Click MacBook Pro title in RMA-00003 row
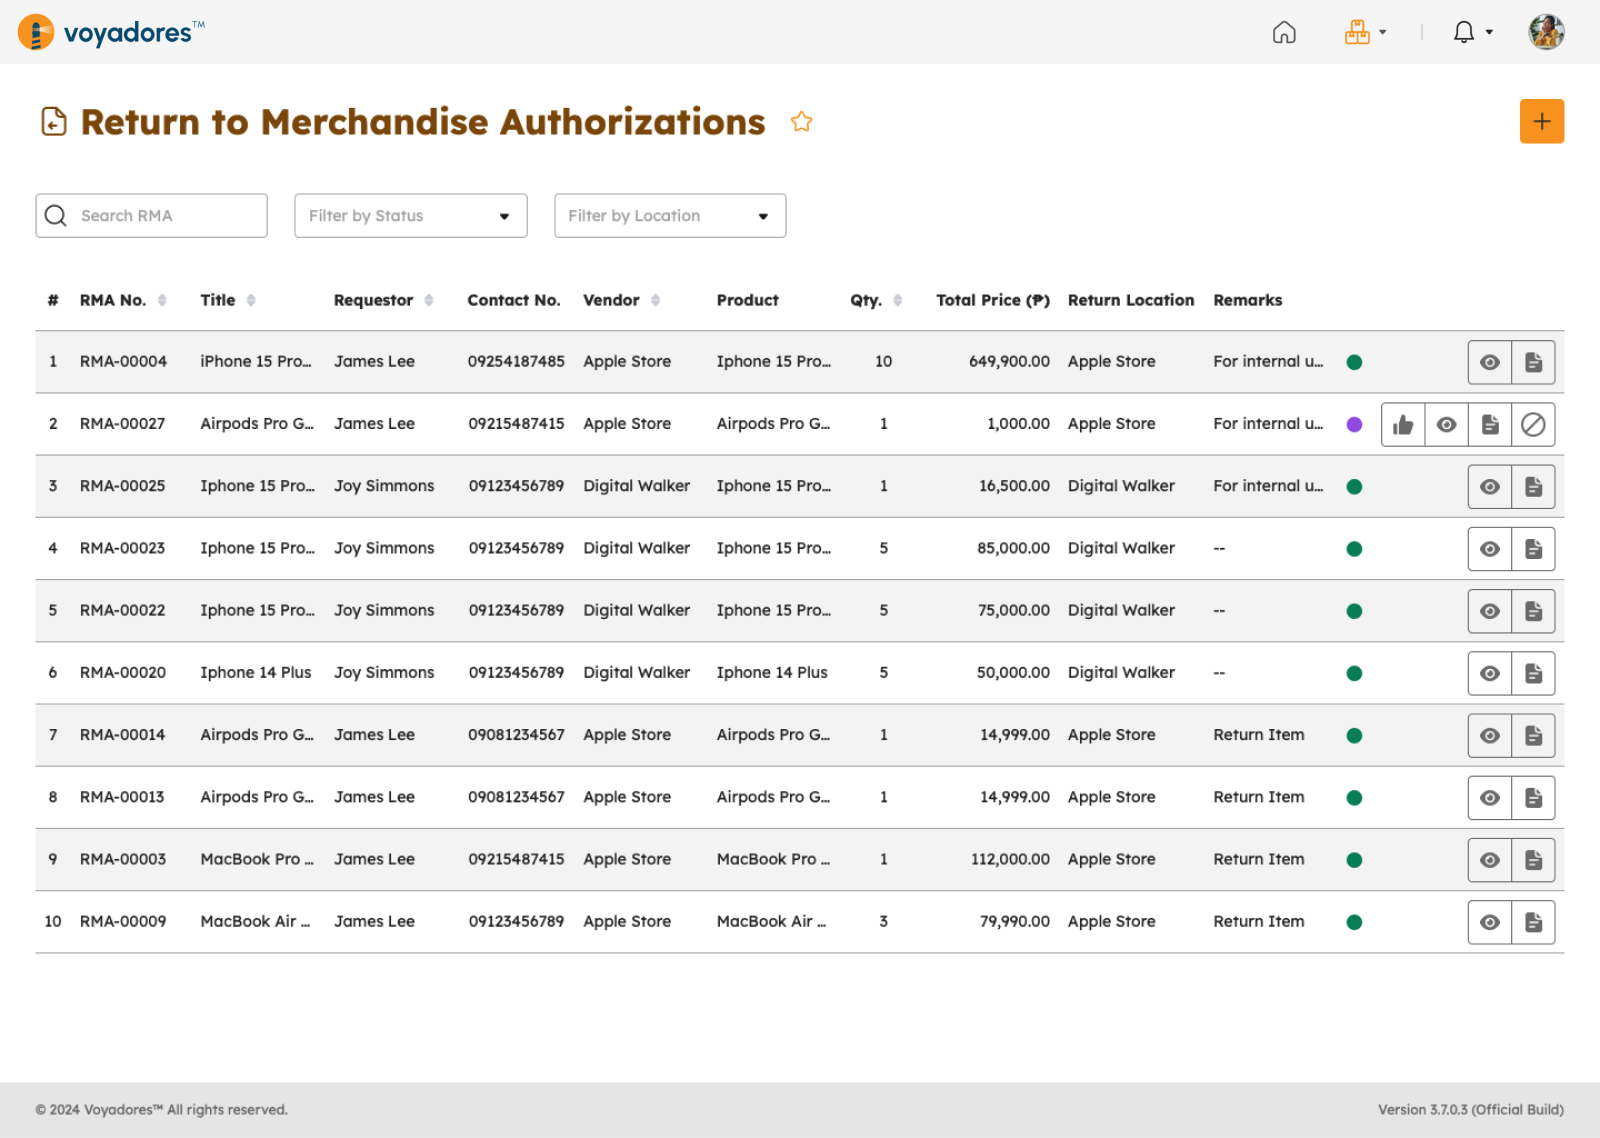 click(257, 859)
